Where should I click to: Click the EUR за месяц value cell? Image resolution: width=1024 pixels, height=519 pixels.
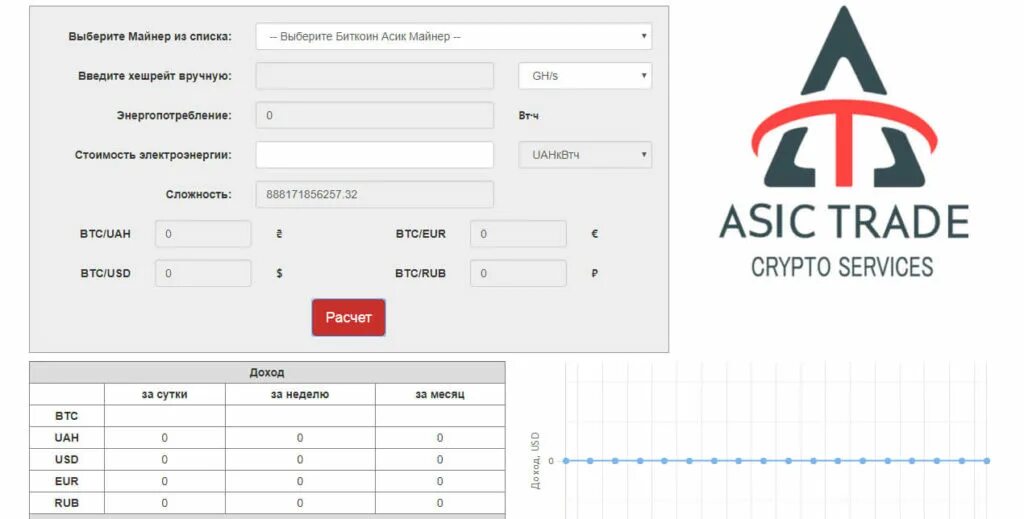coord(440,481)
